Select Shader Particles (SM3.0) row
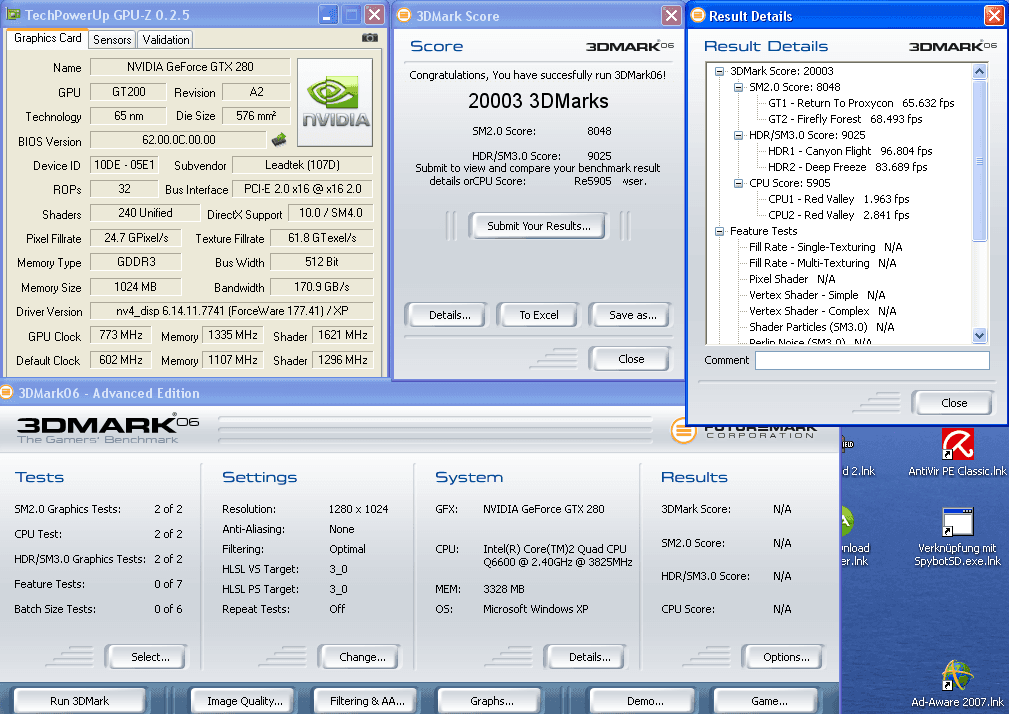The width and height of the screenshot is (1009, 714). (822, 327)
